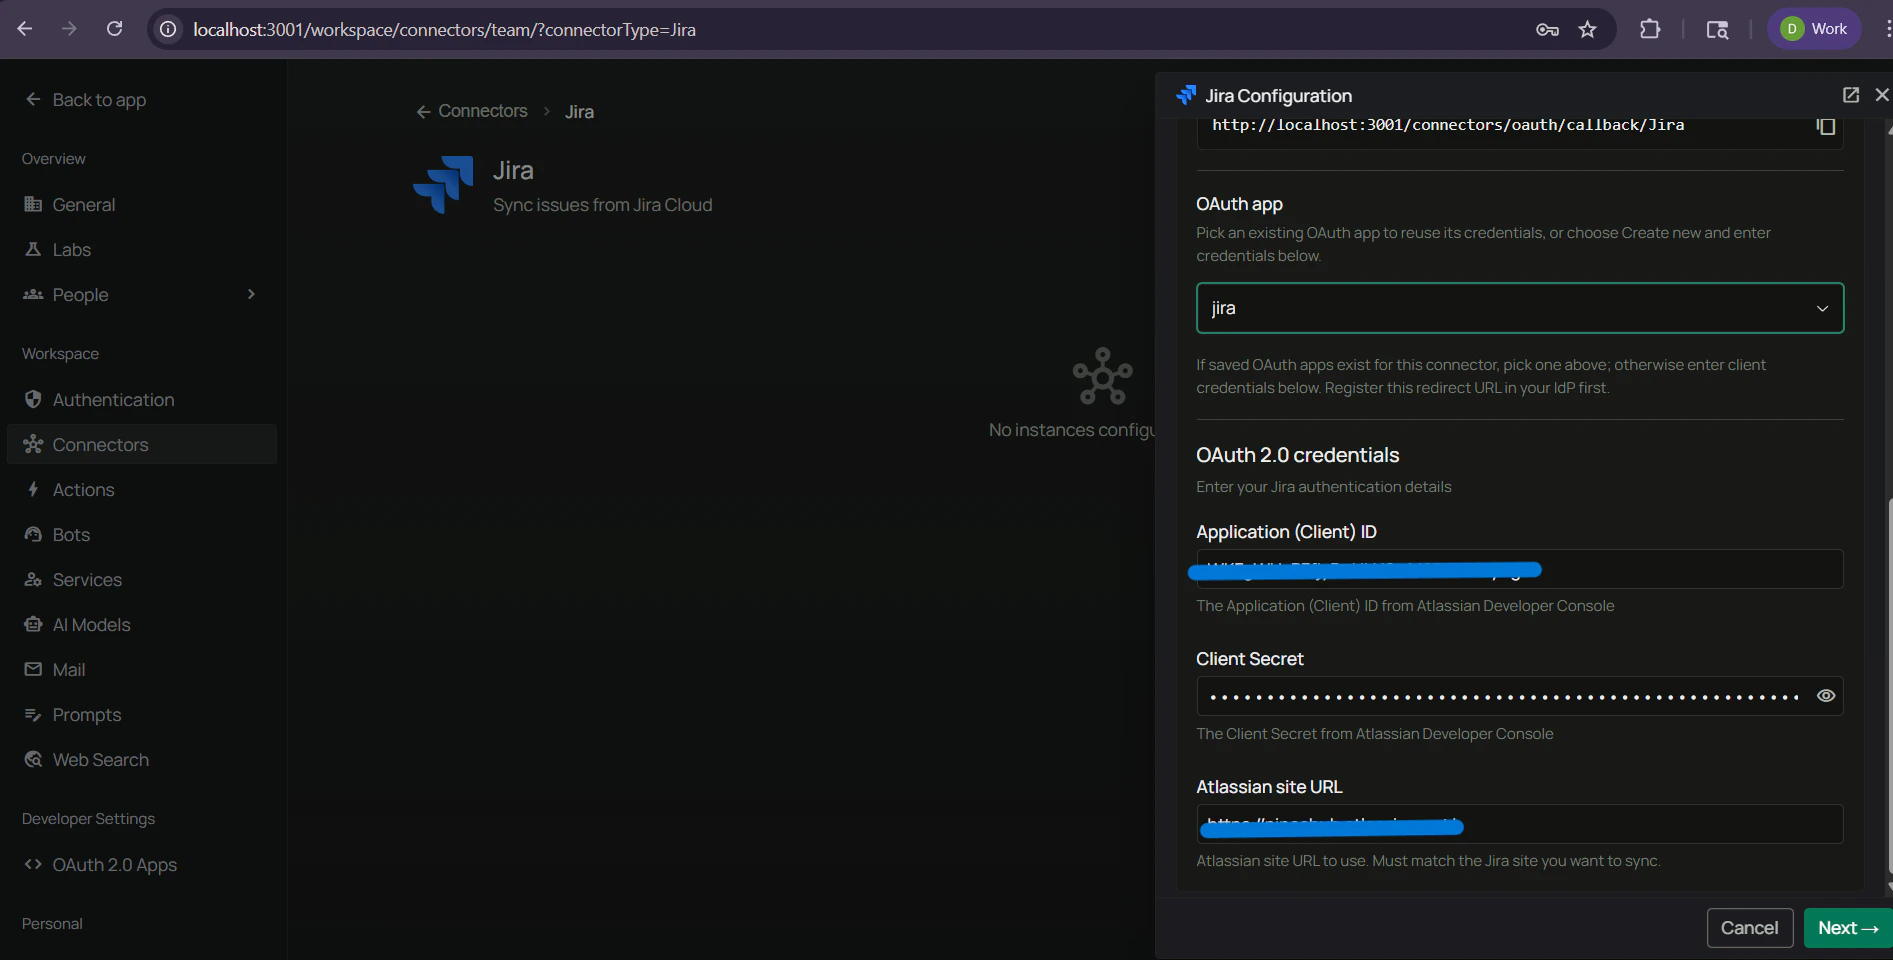Open Services in the sidebar
The width and height of the screenshot is (1893, 960).
tap(141, 579)
